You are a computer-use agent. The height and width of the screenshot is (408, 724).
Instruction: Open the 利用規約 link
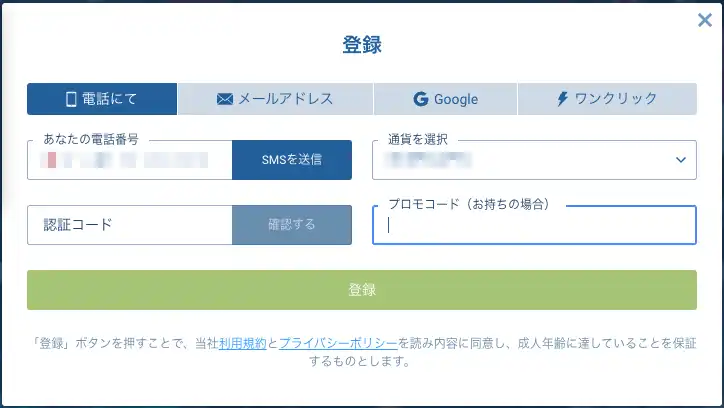[243, 343]
